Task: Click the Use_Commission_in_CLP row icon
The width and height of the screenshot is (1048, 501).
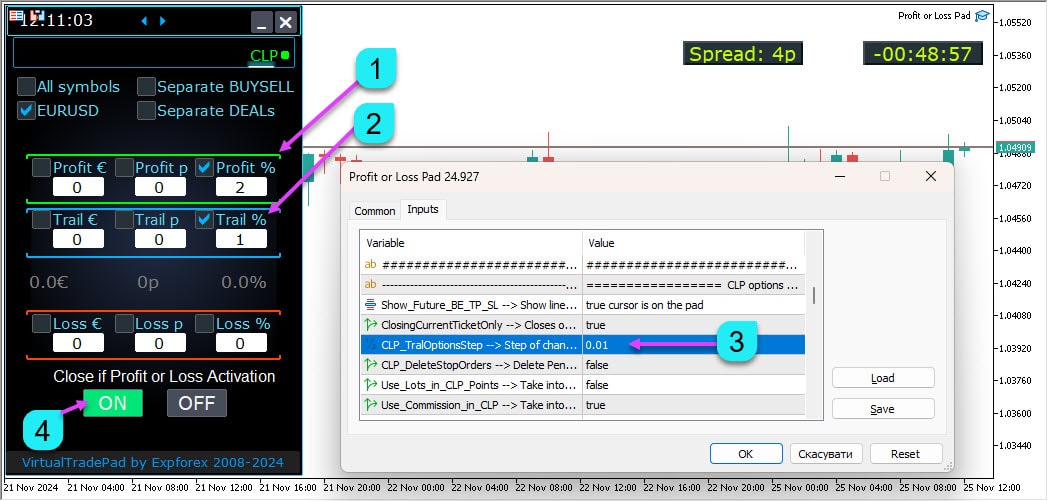Action: click(370, 405)
